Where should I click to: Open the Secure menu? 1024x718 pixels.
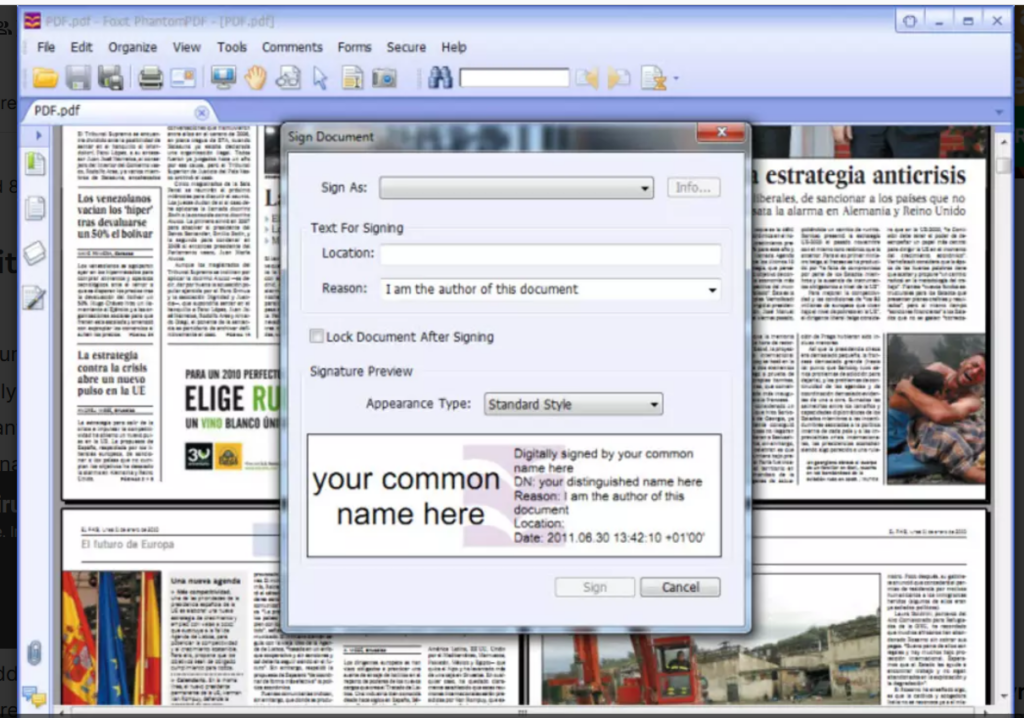click(406, 47)
